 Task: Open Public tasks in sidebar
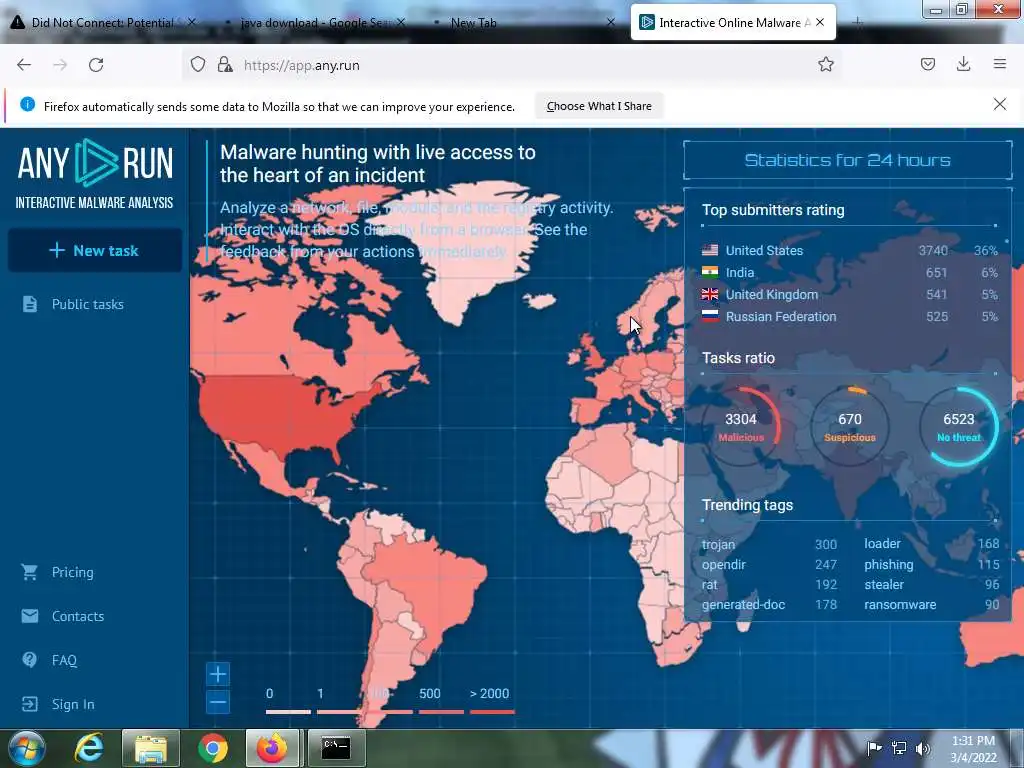88,304
